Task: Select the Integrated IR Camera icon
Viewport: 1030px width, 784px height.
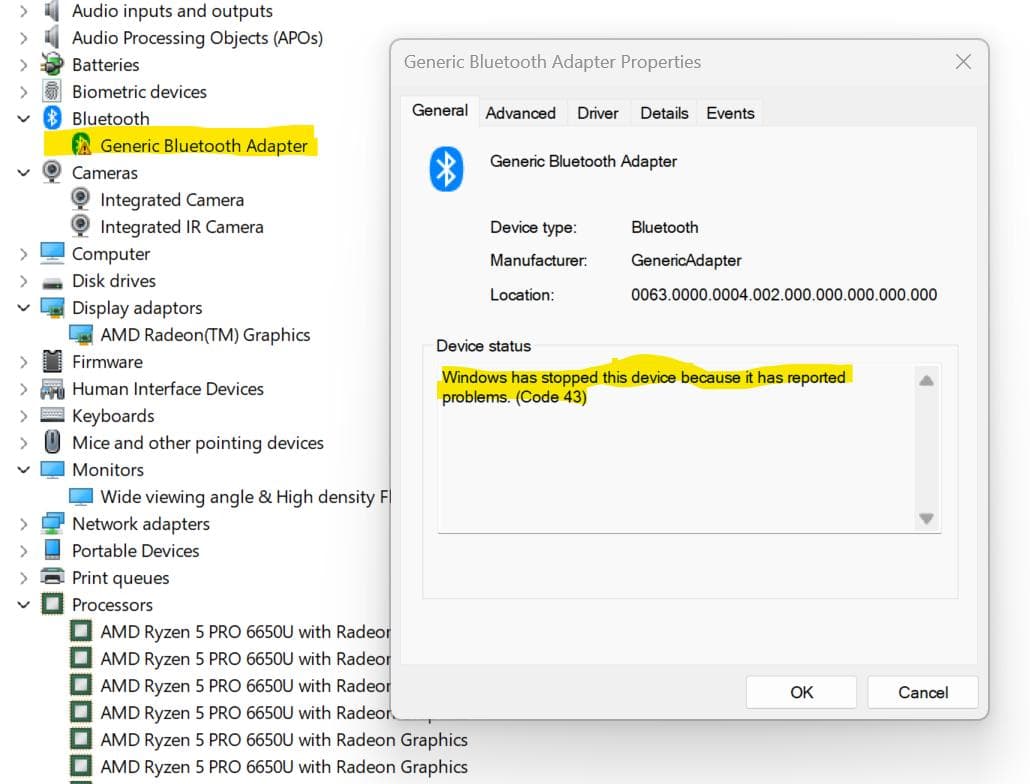Action: 82,226
